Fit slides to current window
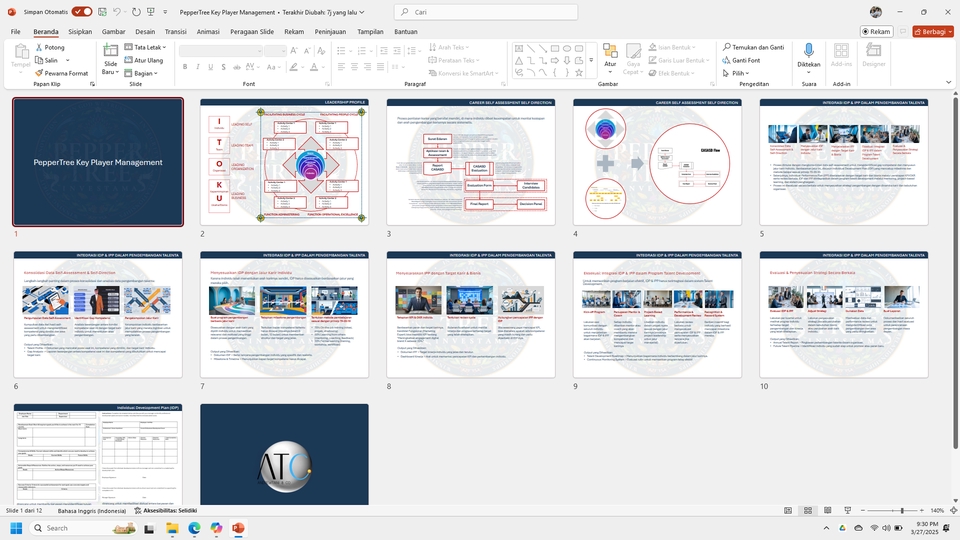This screenshot has width=960, height=540. [953, 511]
